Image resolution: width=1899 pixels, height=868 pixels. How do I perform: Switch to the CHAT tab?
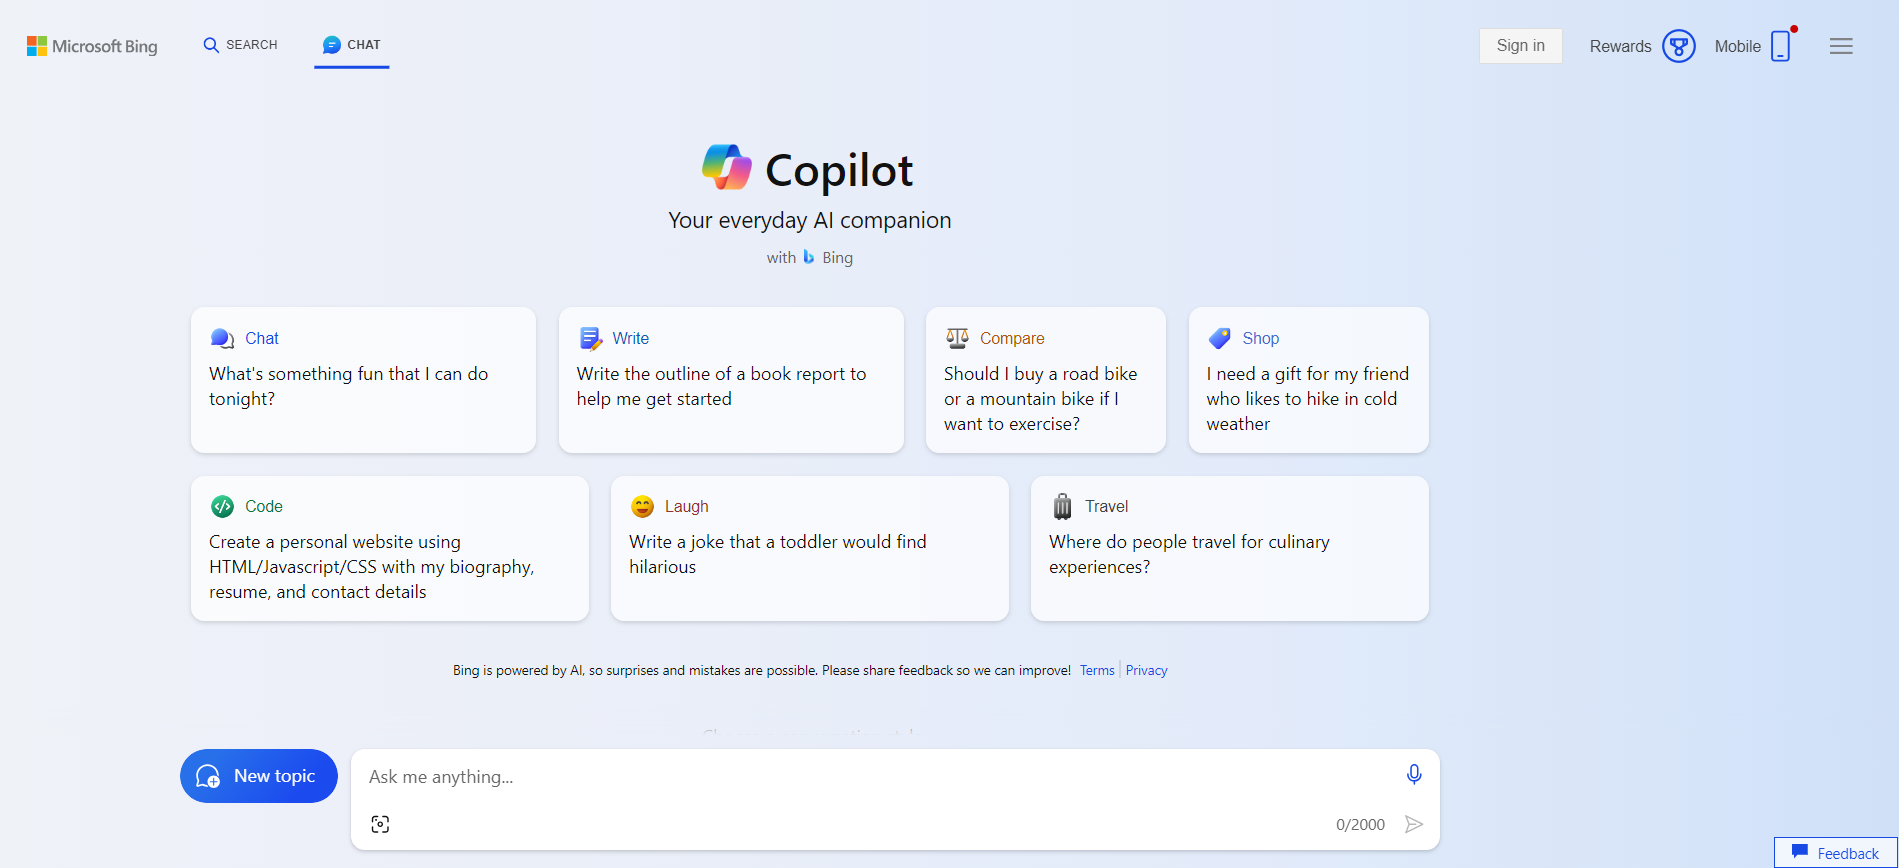coord(351,44)
